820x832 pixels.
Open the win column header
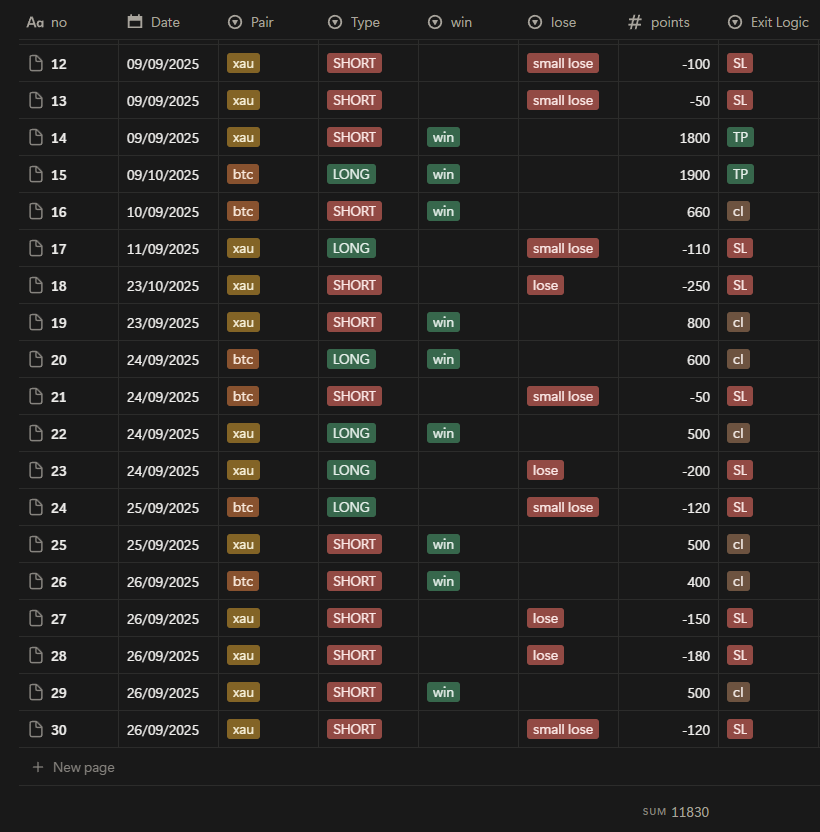pyautogui.click(x=451, y=22)
